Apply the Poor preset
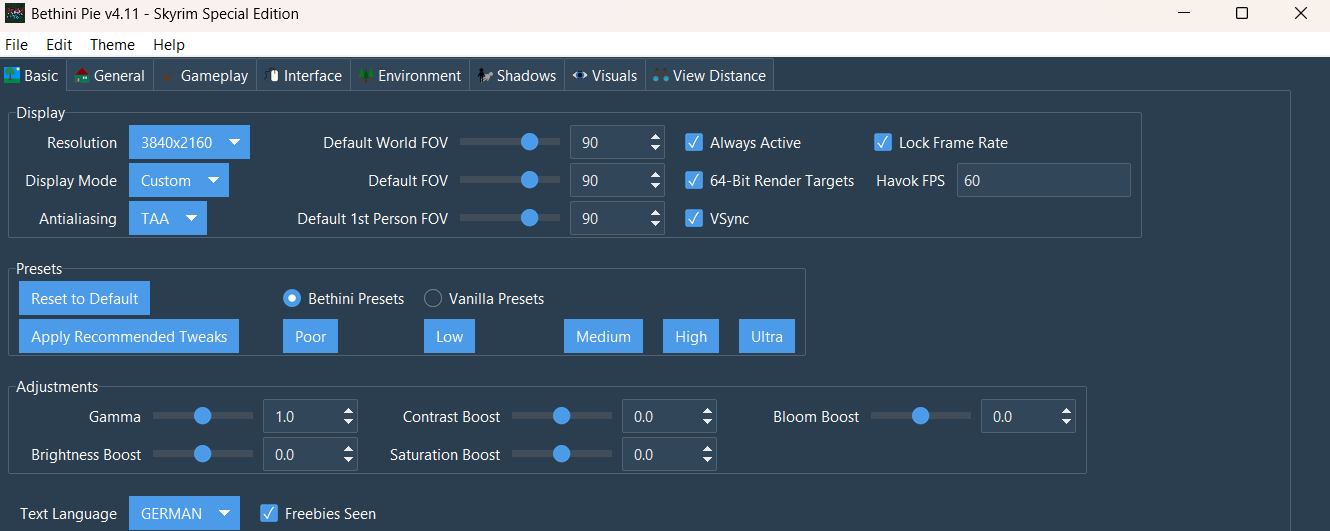Image resolution: width=1330 pixels, height=531 pixels. point(311,336)
